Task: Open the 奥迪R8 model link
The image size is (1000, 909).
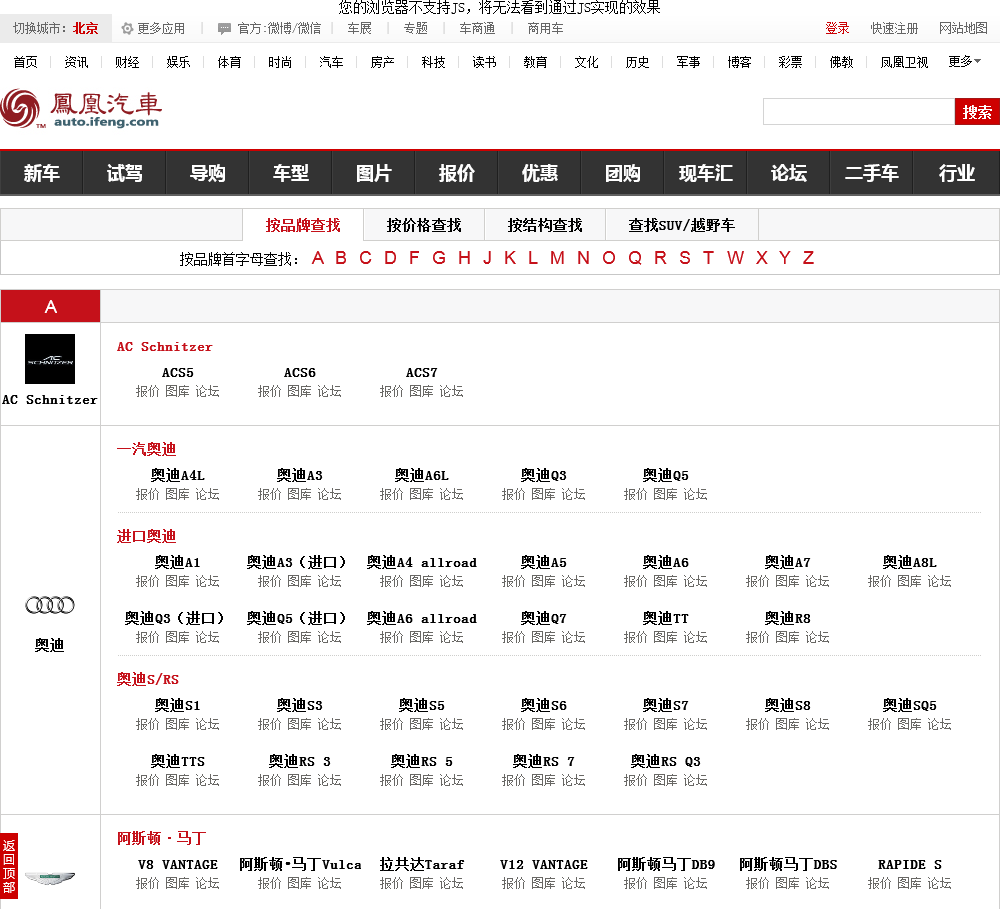Action: pos(788,618)
